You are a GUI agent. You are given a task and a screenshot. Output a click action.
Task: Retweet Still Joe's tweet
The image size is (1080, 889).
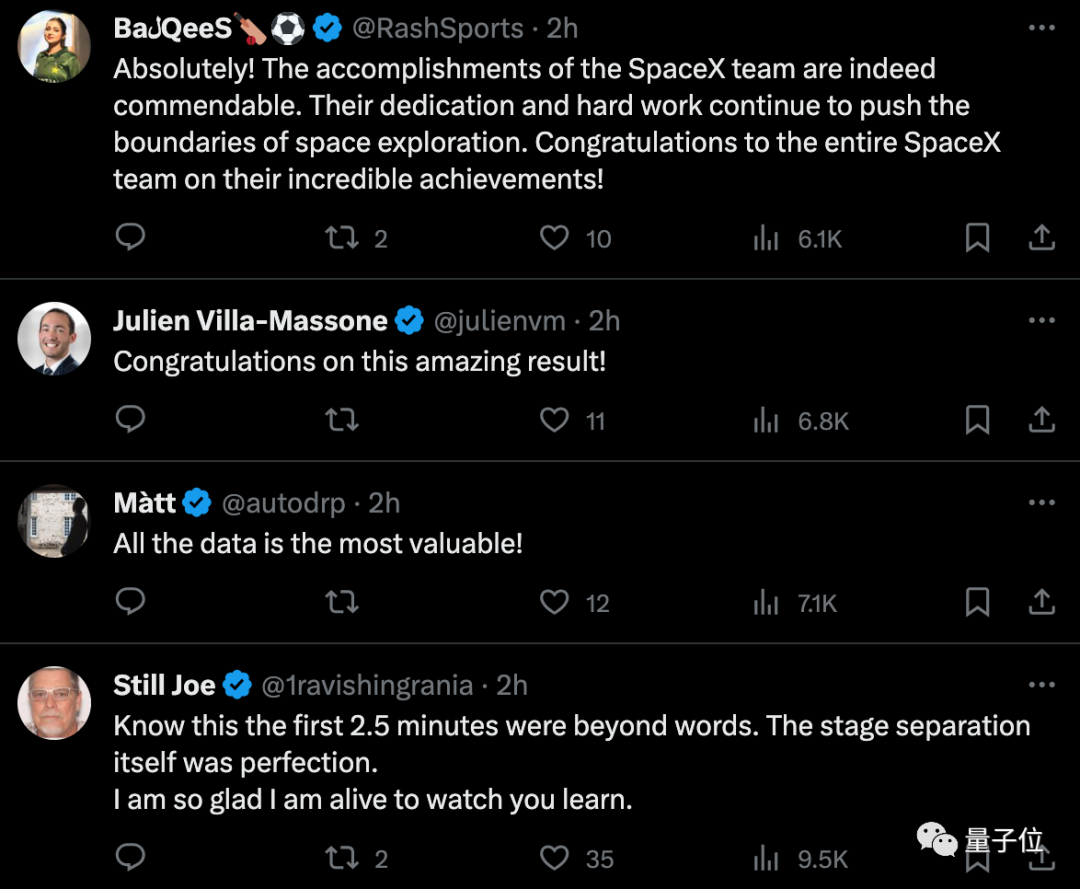(342, 858)
